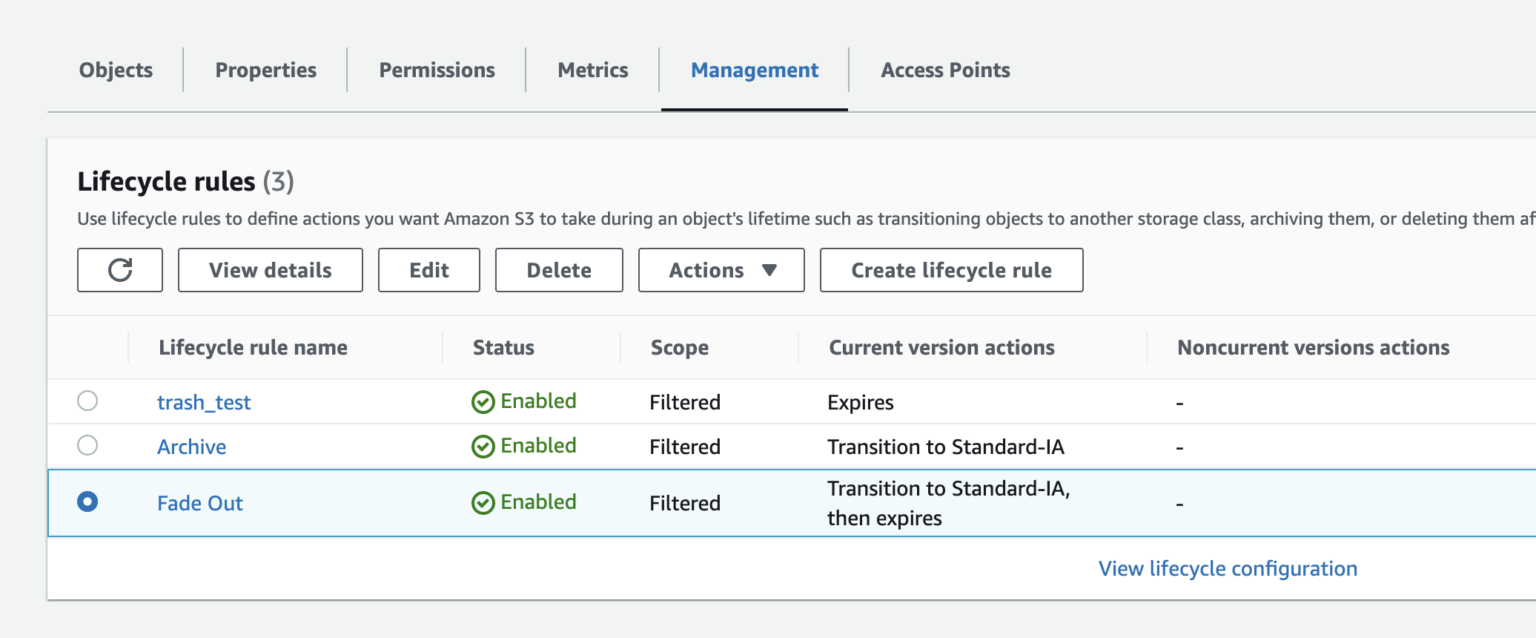Go to the Access Points tab
This screenshot has height=638, width=1536.
tap(945, 70)
